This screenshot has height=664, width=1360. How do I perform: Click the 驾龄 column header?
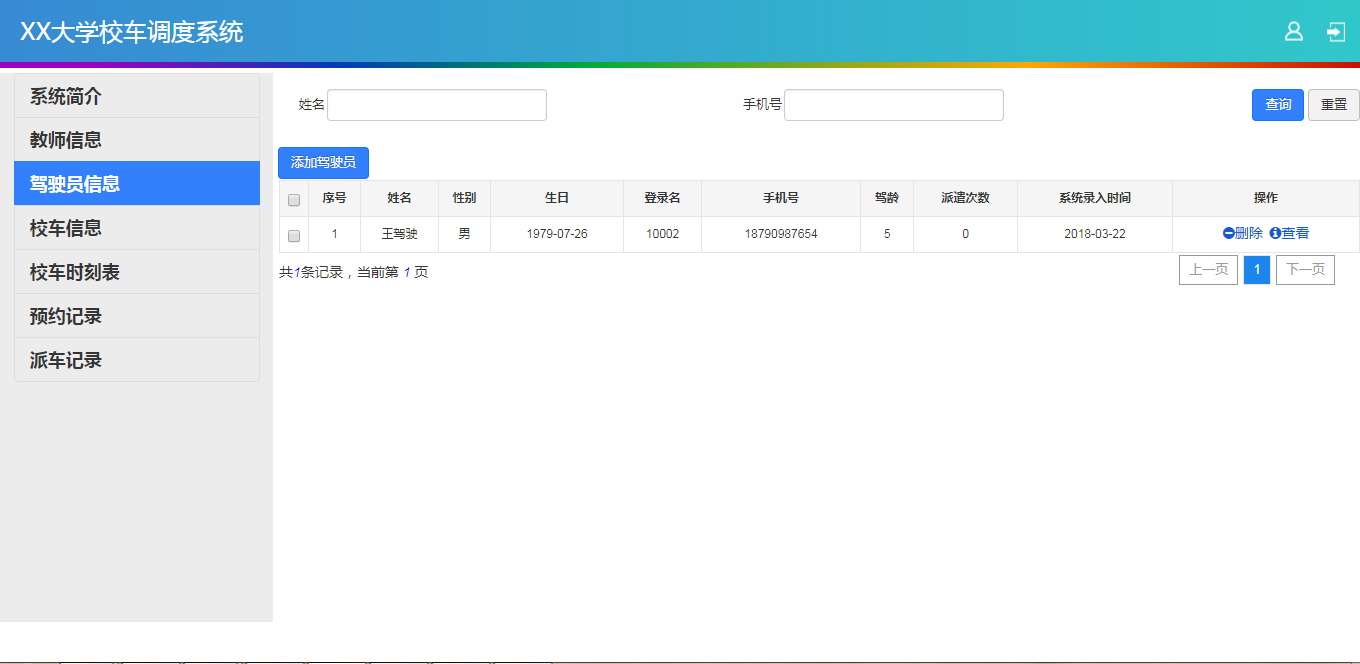(887, 198)
